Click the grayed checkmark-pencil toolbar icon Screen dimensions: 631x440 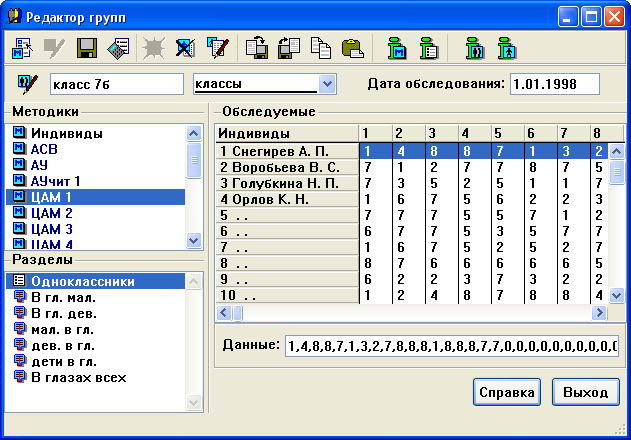pyautogui.click(x=54, y=48)
